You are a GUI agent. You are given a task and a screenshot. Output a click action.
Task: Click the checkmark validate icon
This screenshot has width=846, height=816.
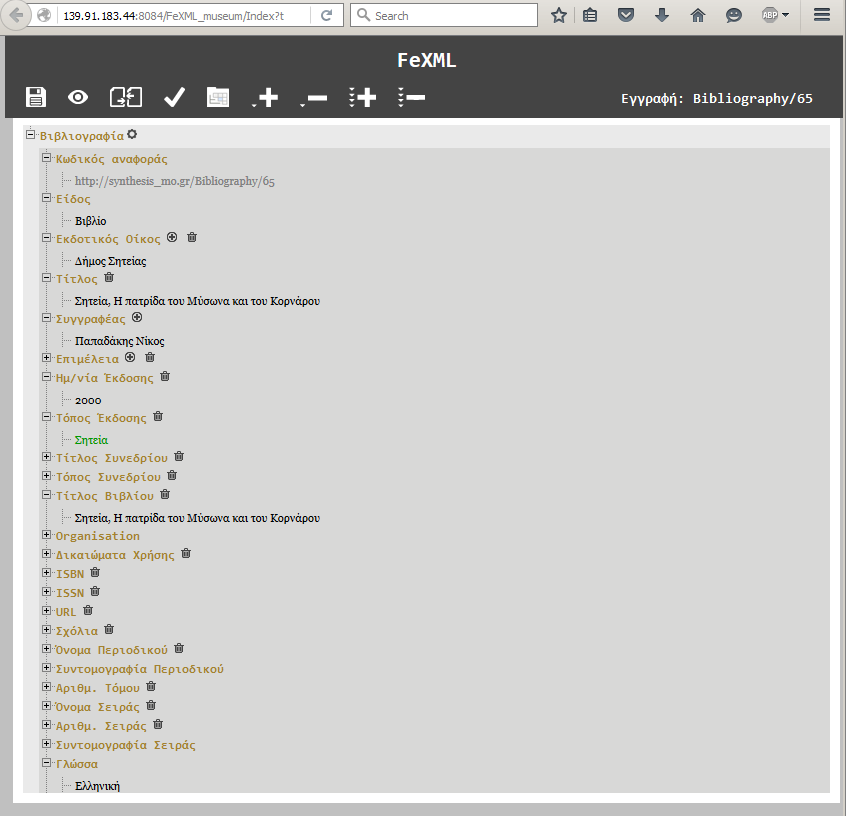click(x=174, y=97)
